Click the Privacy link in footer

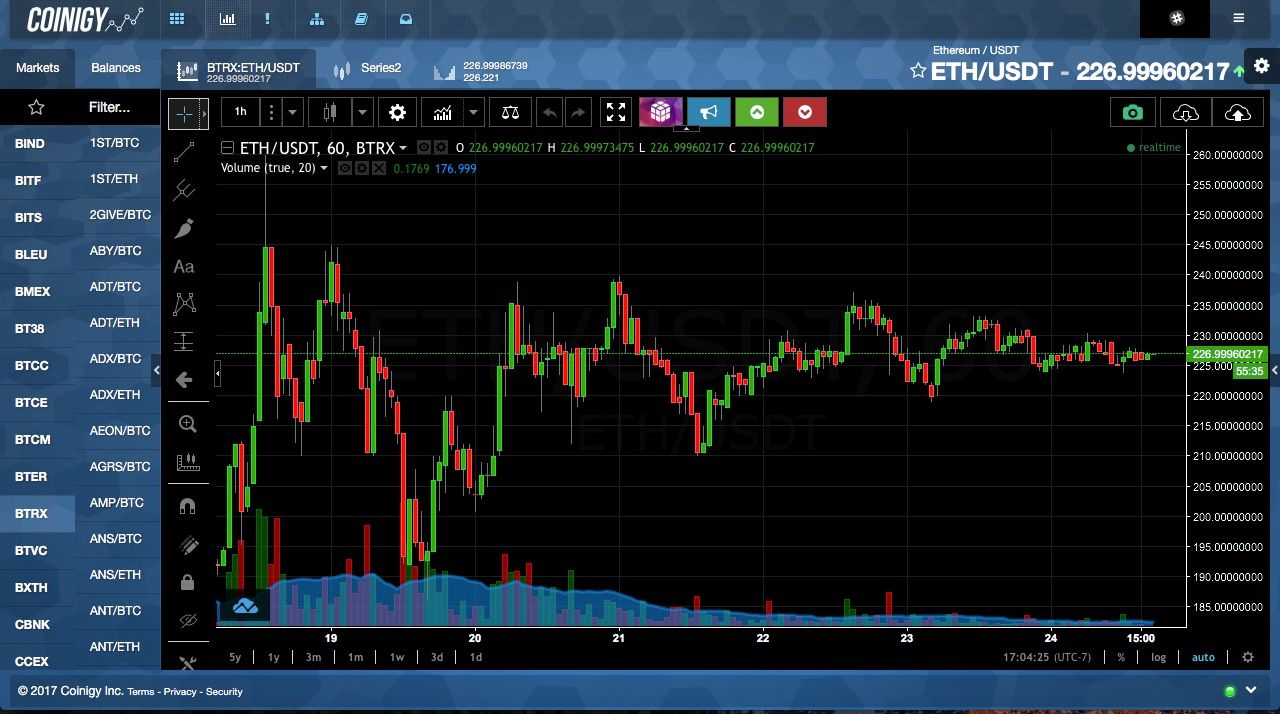pos(180,691)
